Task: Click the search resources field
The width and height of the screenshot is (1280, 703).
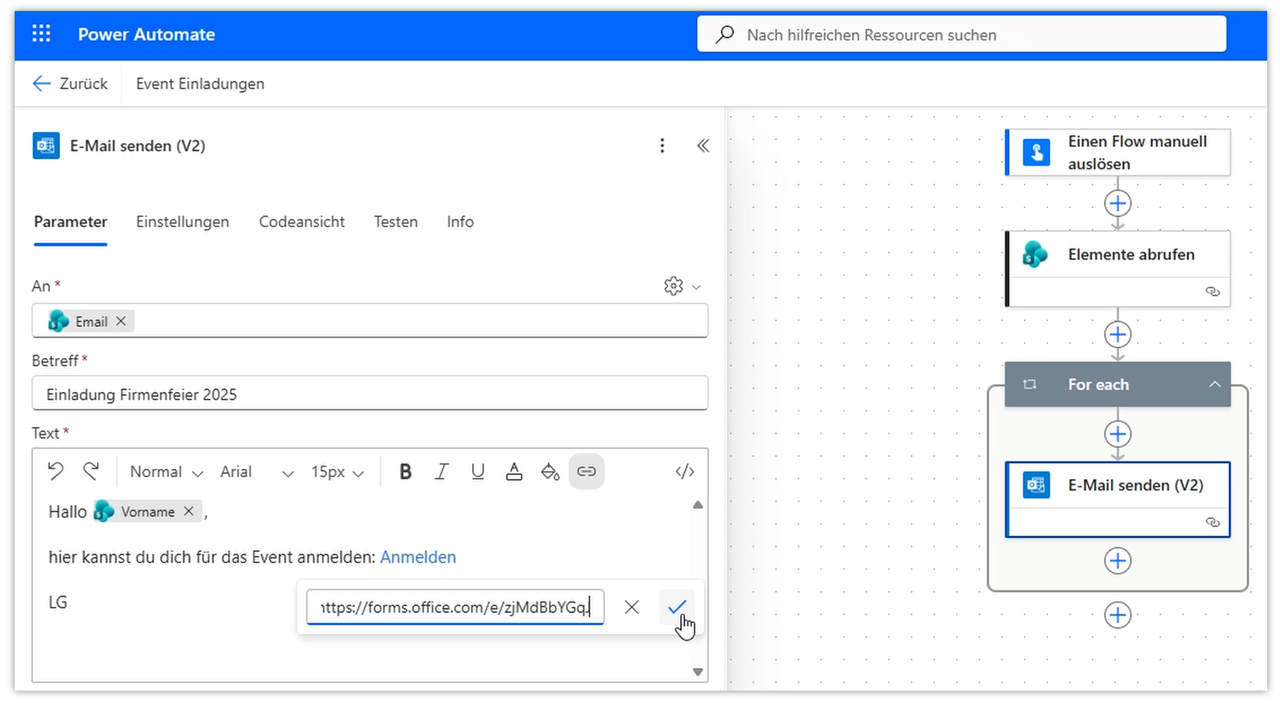Action: pyautogui.click(x=962, y=35)
